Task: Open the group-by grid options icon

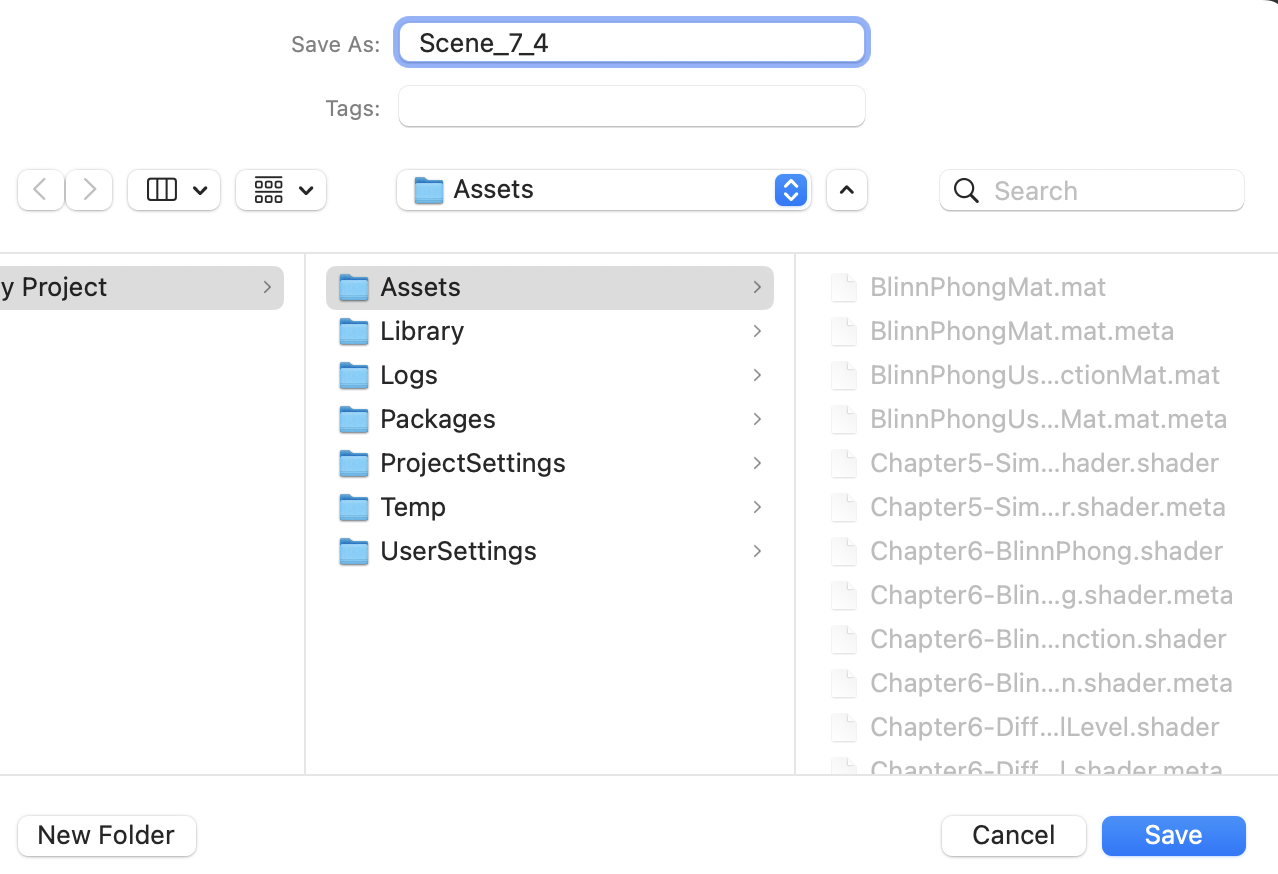Action: 269,190
